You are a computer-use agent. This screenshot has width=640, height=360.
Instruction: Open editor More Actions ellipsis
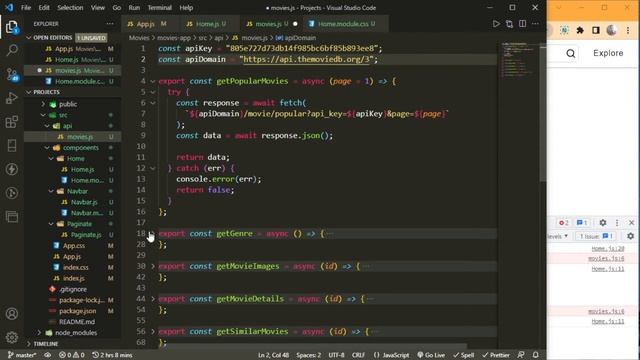535,24
